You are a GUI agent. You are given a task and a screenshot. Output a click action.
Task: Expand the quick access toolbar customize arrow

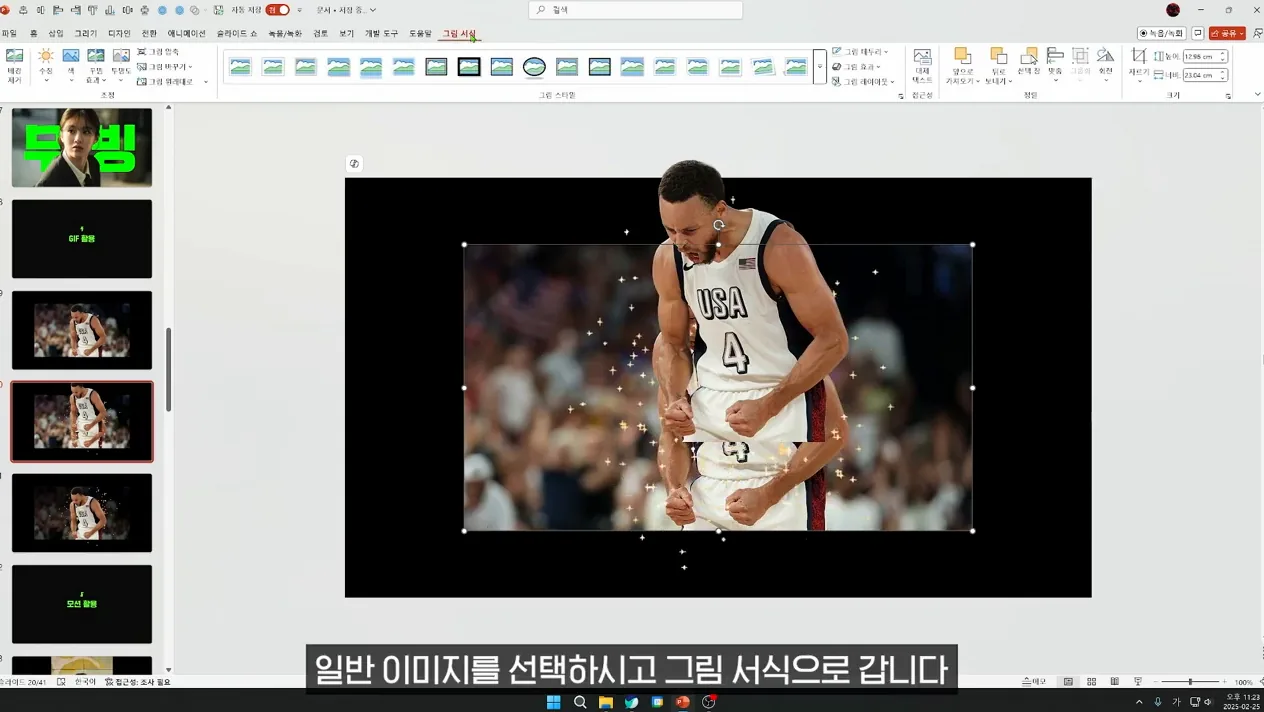(x=299, y=10)
